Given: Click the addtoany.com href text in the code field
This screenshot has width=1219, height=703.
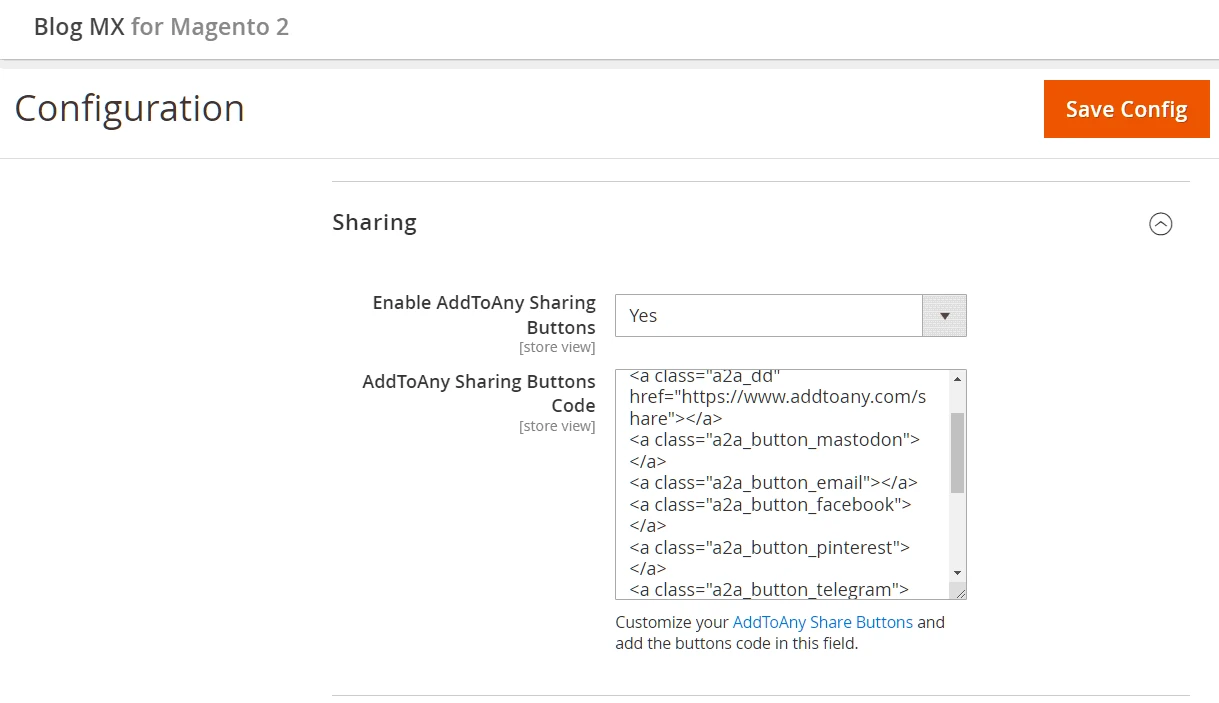Looking at the screenshot, I should (777, 397).
